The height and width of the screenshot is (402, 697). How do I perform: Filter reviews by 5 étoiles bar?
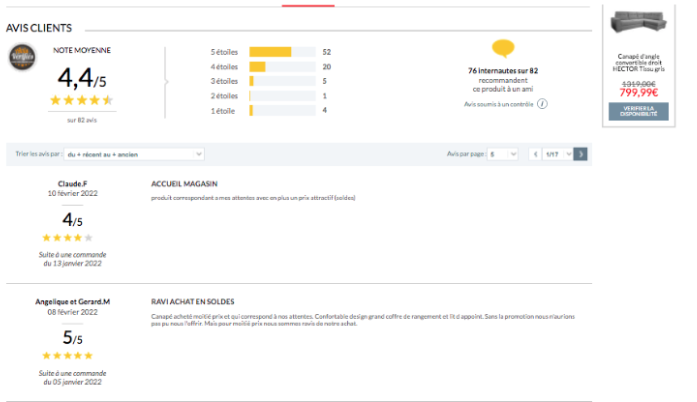[x=282, y=52]
